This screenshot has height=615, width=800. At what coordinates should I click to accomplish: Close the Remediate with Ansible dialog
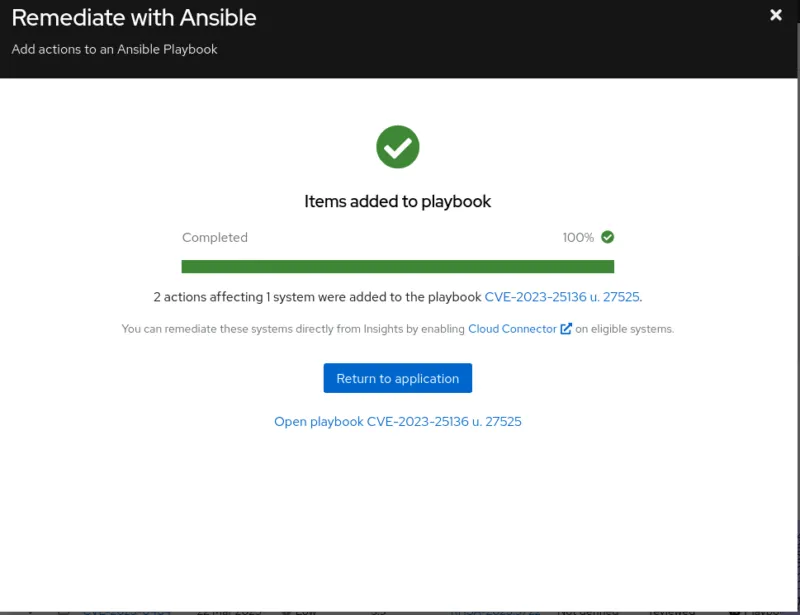click(776, 15)
